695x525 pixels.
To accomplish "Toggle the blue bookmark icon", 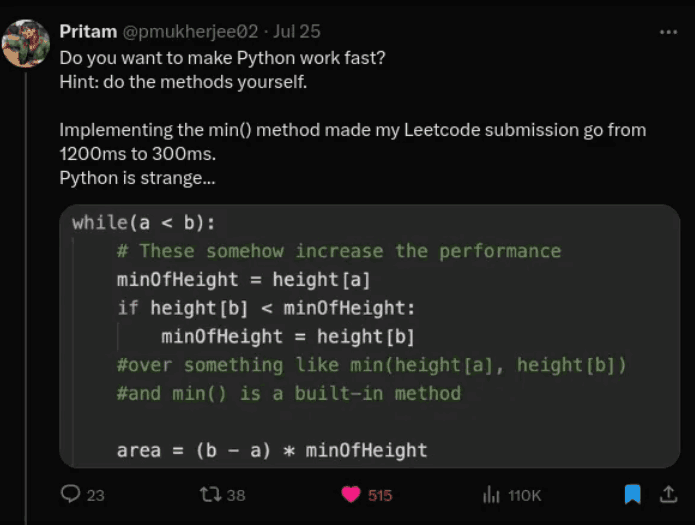I will coord(632,494).
